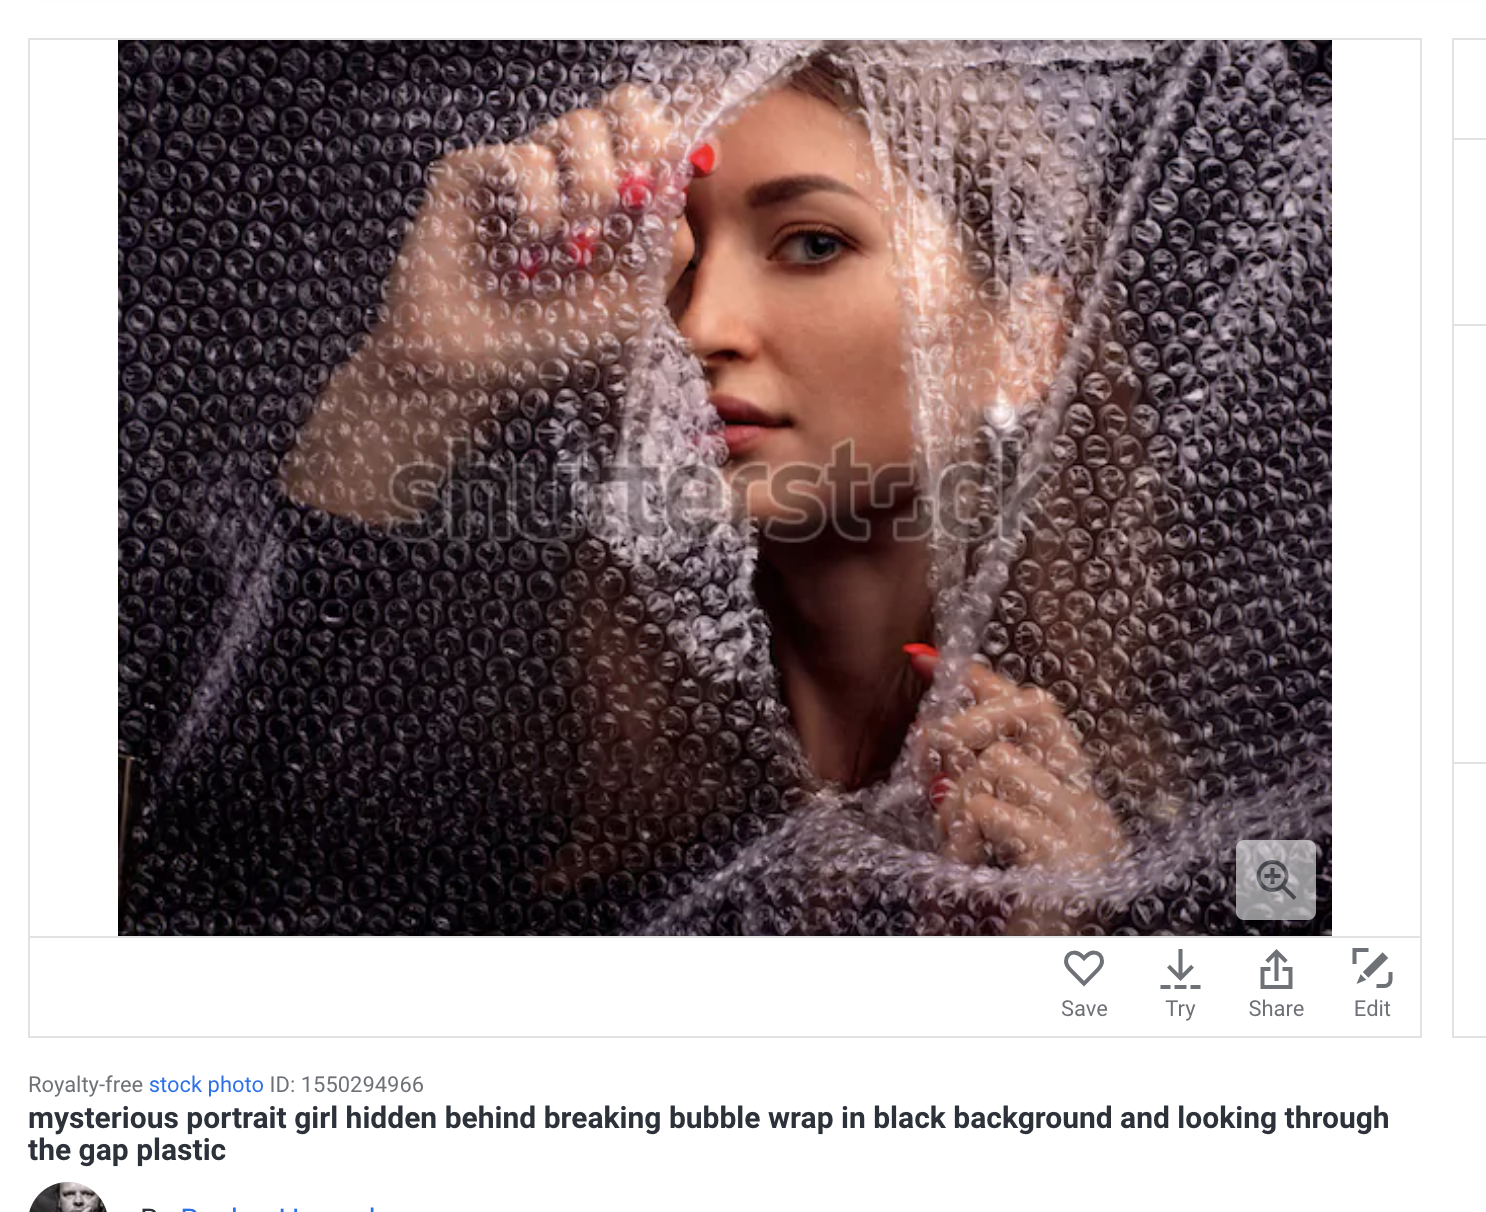The image size is (1486, 1212).
Task: Click the image ID number 1550294966
Action: click(x=362, y=1085)
